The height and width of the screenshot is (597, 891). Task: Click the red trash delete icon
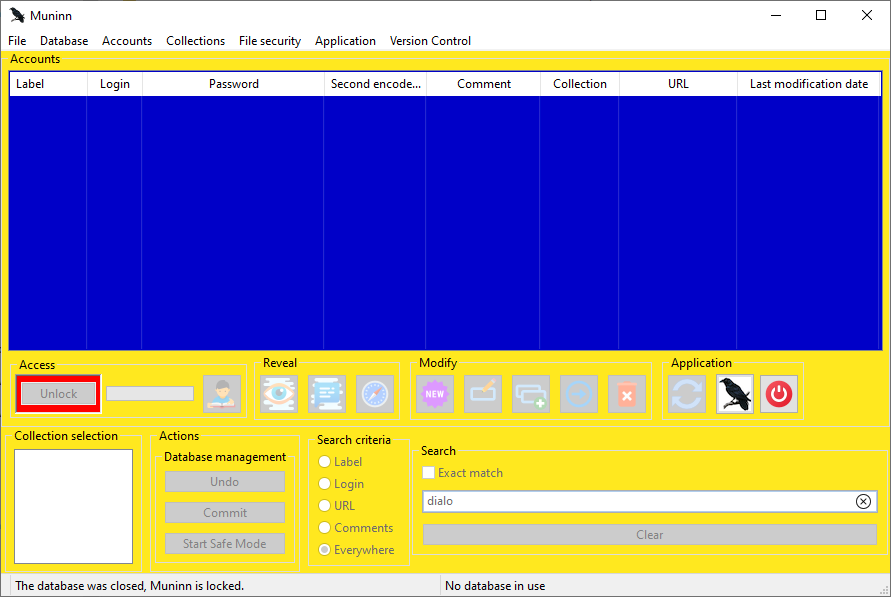coord(627,394)
